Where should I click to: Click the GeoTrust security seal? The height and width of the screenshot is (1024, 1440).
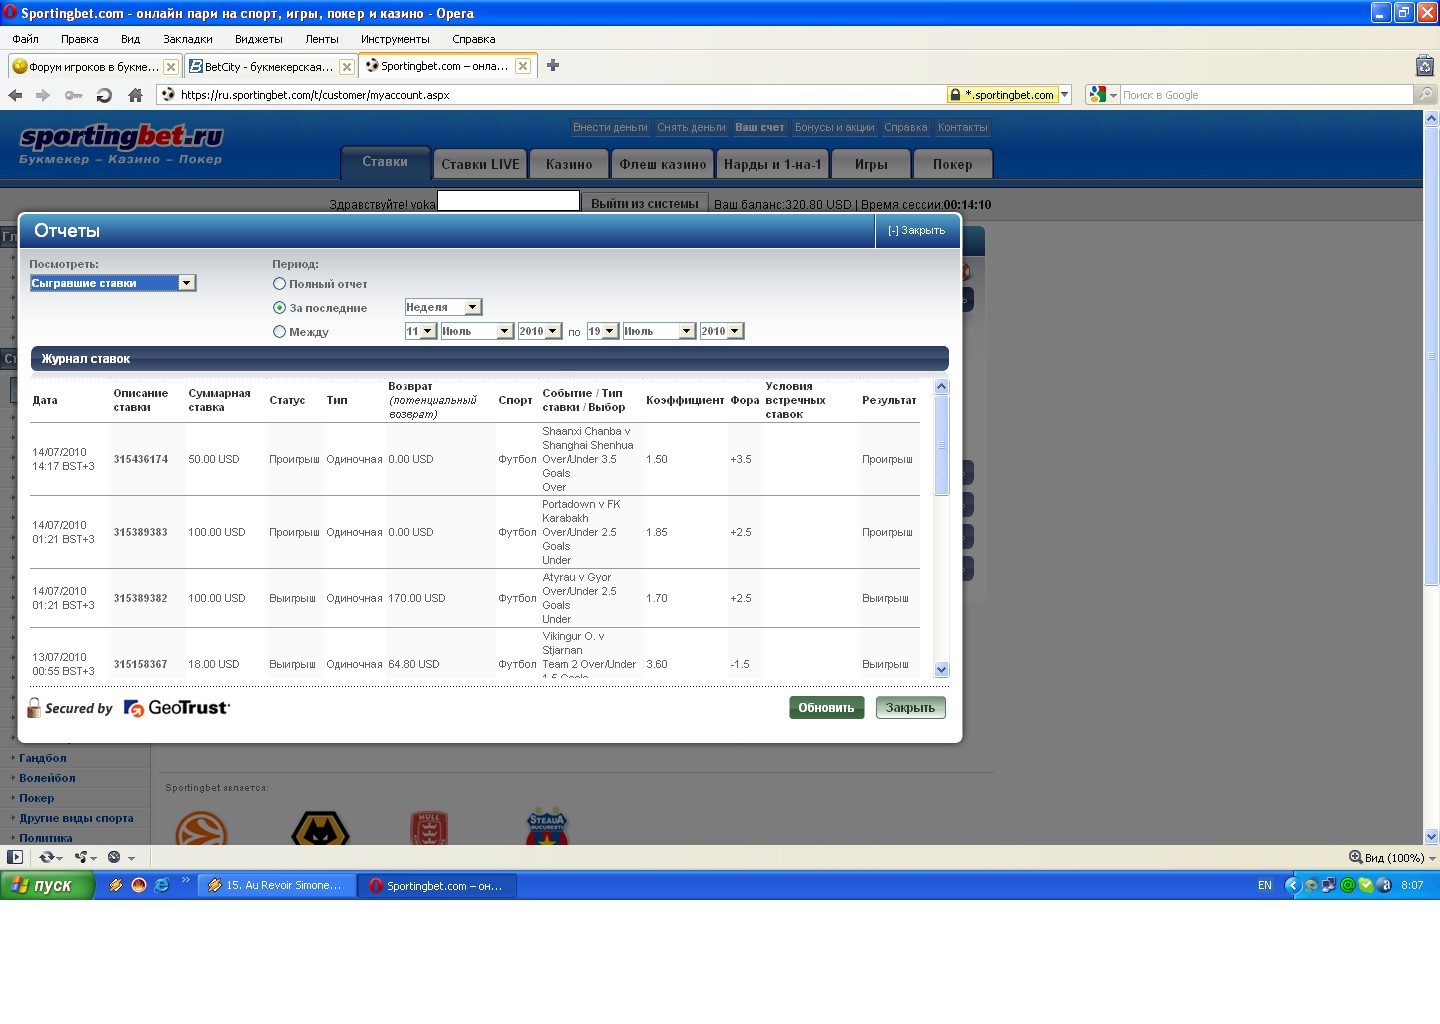177,708
